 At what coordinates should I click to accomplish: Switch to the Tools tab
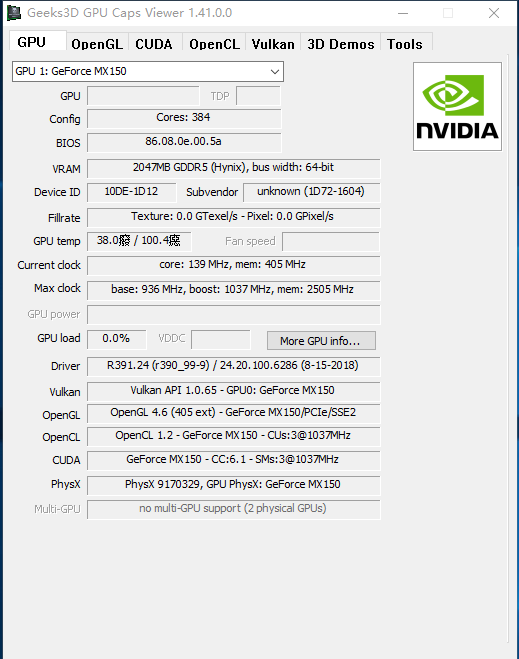[405, 44]
